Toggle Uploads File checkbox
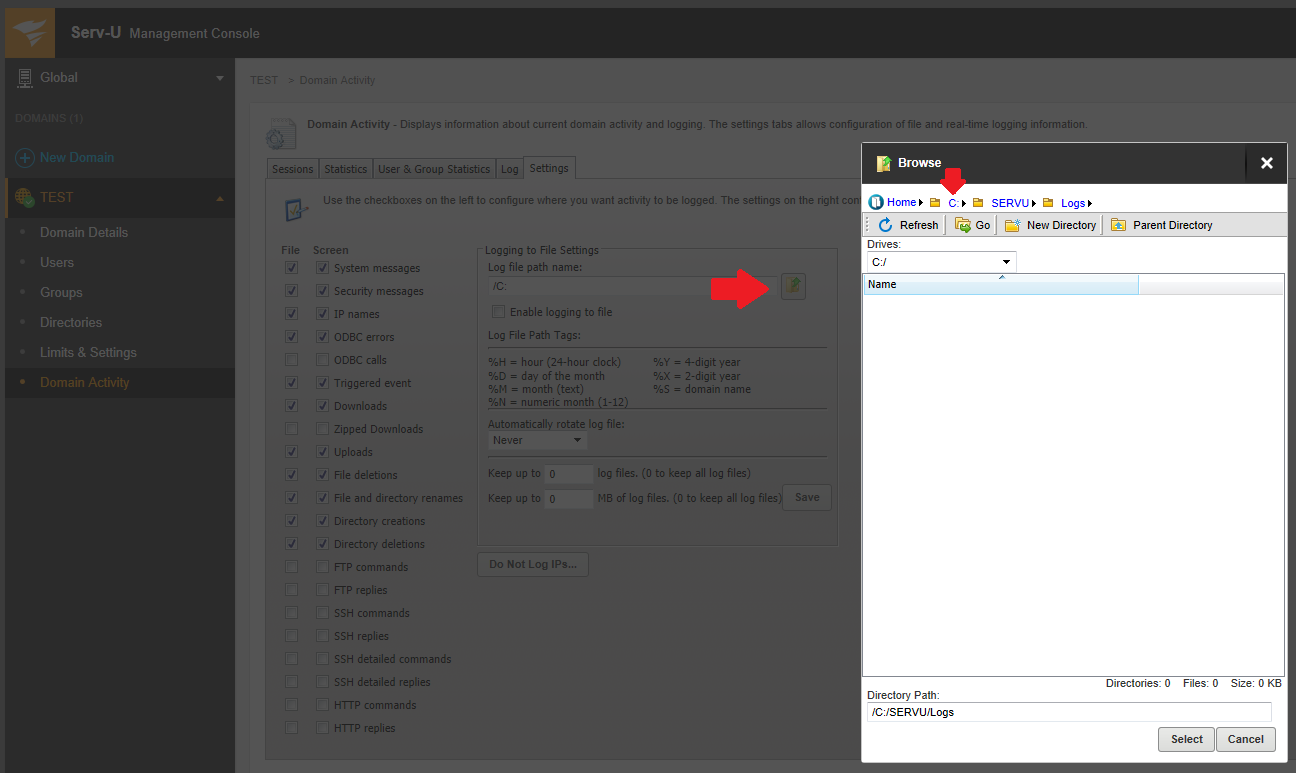Viewport: 1296px width, 773px height. pos(291,452)
